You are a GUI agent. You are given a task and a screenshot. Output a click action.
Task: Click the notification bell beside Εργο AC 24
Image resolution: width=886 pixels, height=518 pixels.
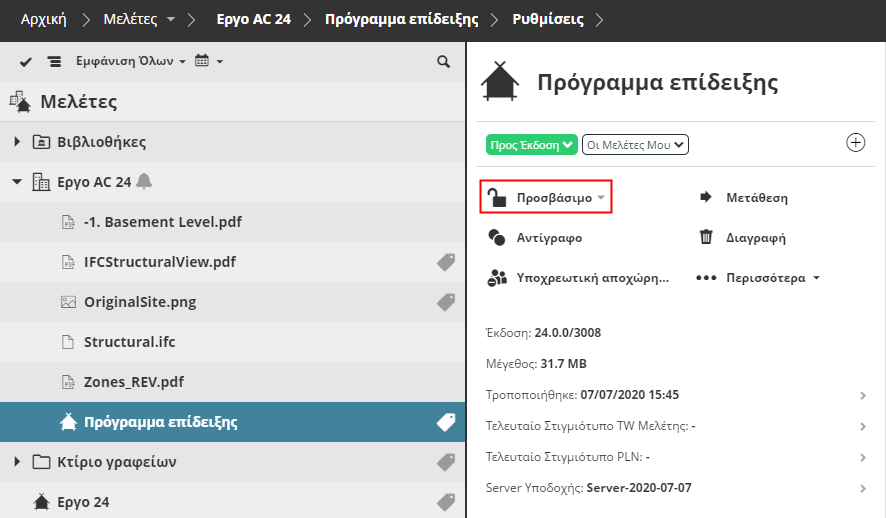pyautogui.click(x=145, y=181)
